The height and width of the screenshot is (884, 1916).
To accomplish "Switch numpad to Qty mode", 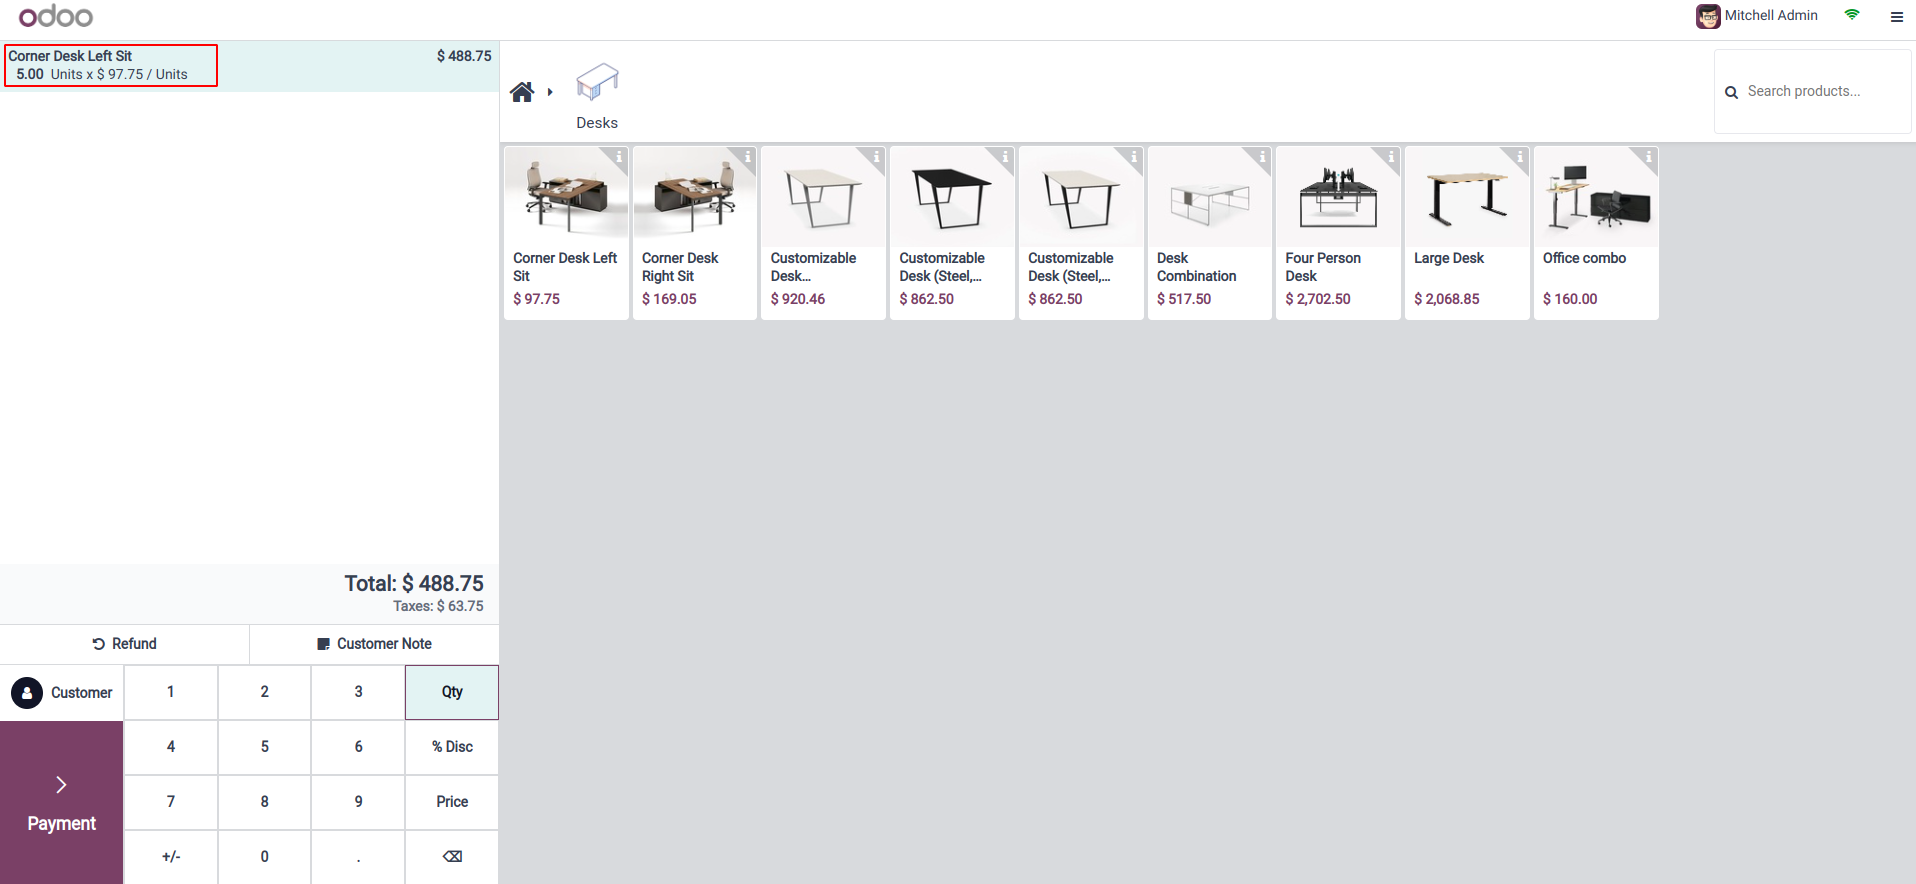I will 452,692.
